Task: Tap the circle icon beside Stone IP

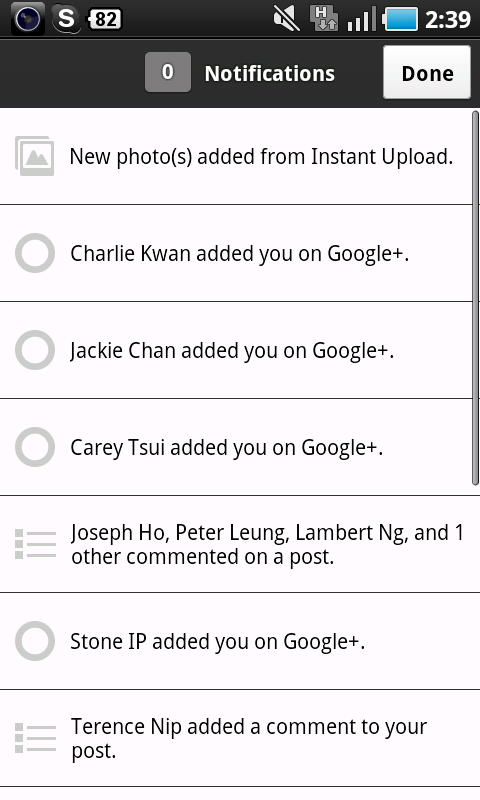Action: pyautogui.click(x=35, y=641)
